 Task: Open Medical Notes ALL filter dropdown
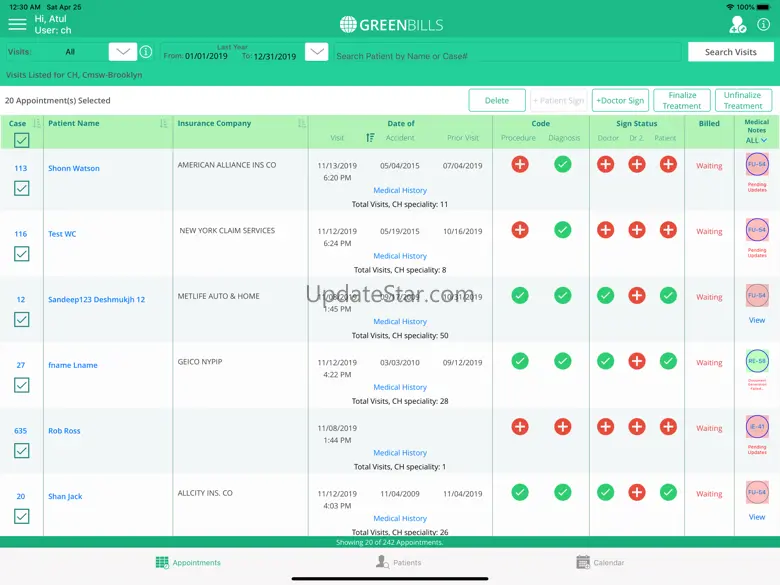pyautogui.click(x=756, y=140)
